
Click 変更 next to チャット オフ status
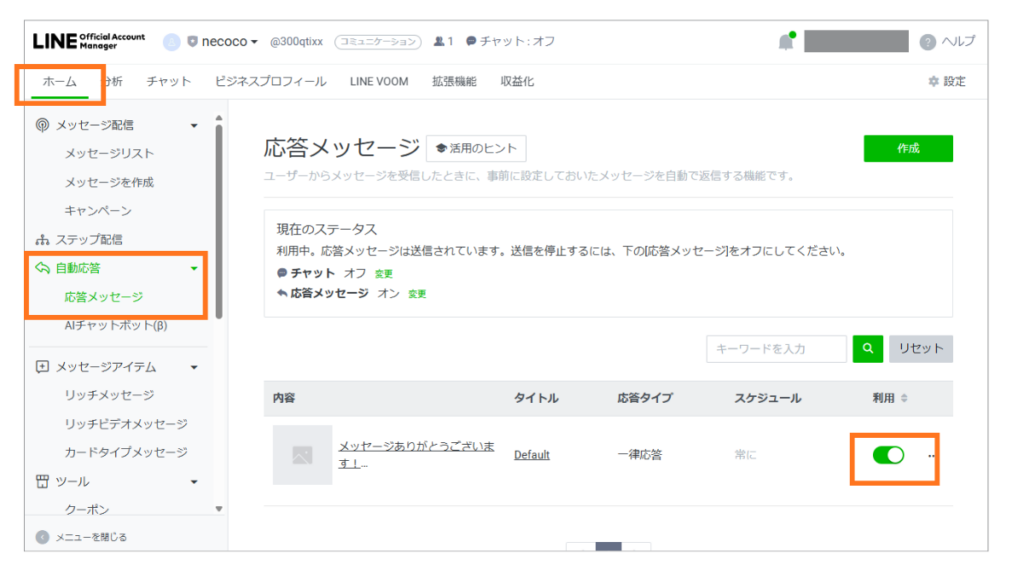tap(384, 273)
